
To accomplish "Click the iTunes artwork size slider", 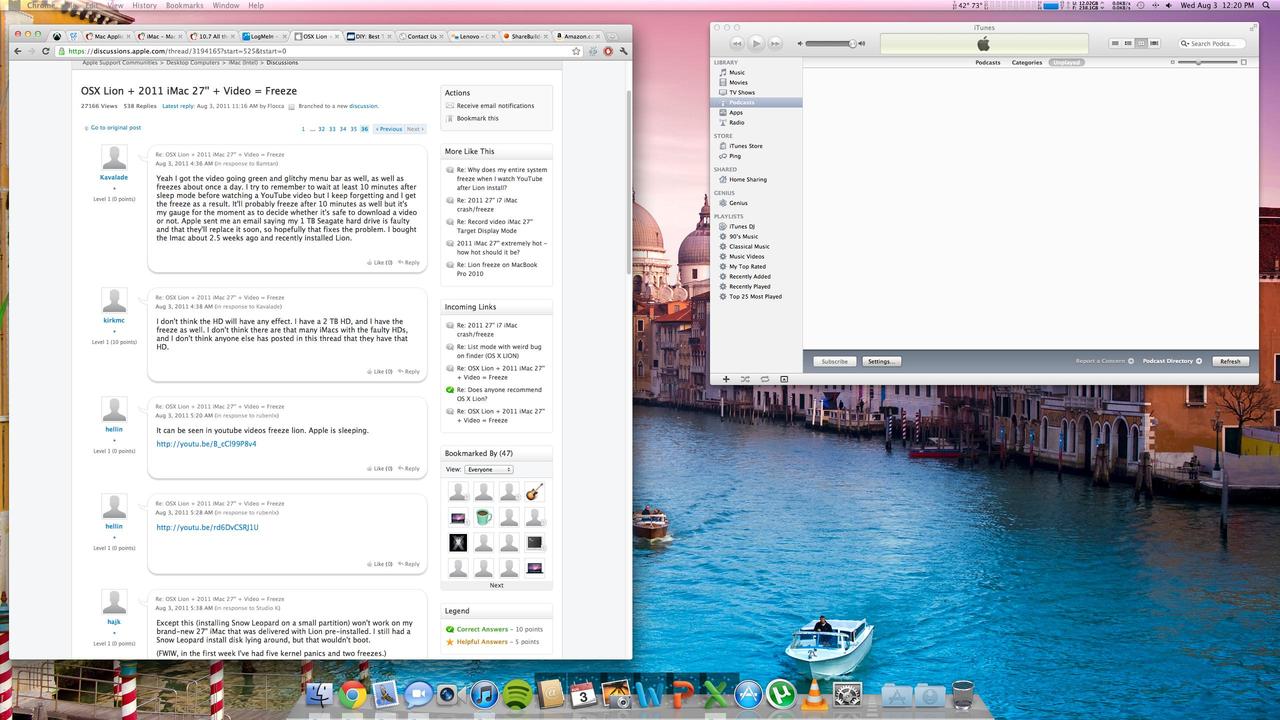I will 1207,62.
